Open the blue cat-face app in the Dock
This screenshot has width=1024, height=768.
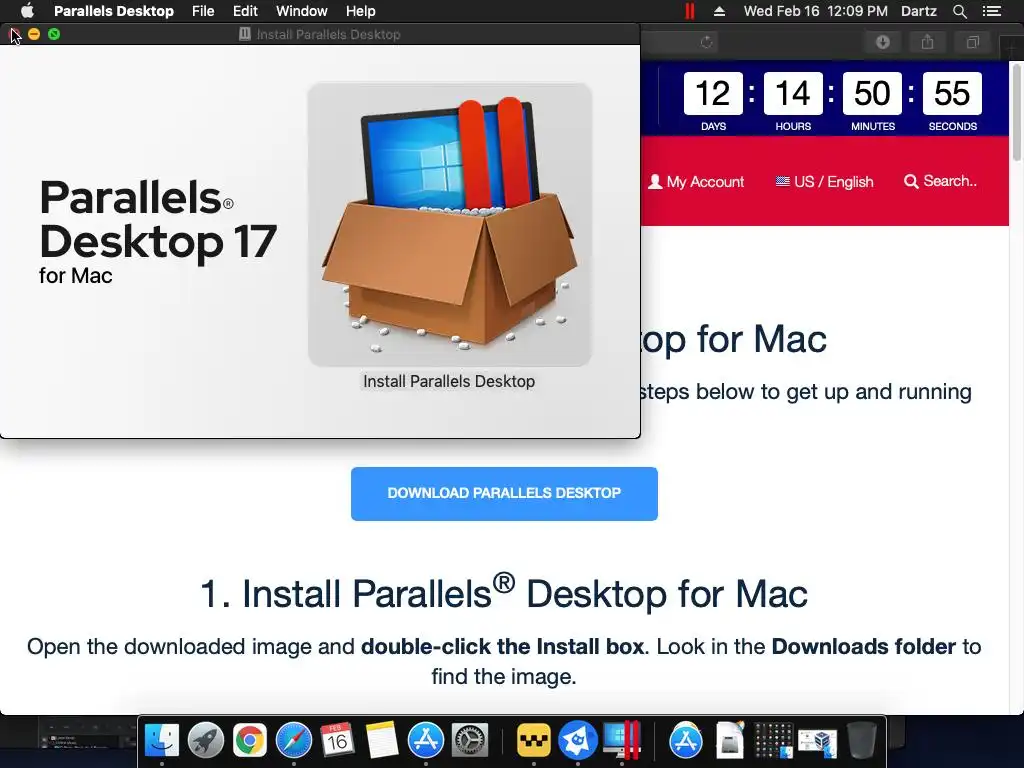point(577,740)
